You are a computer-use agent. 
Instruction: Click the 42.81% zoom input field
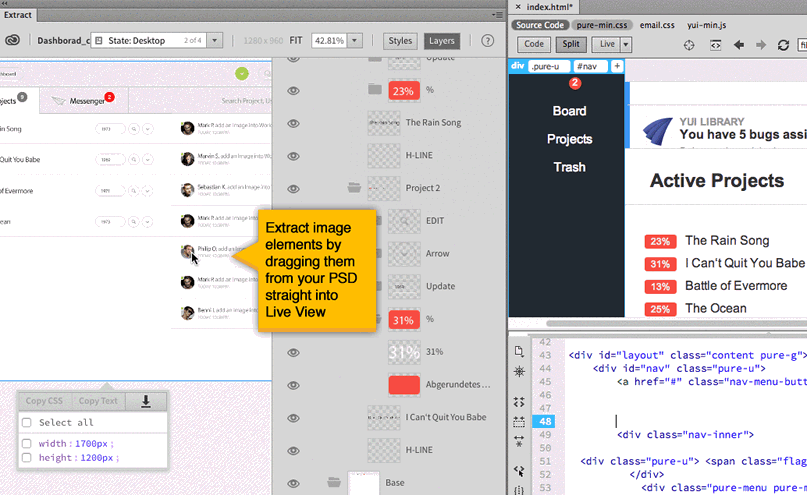(329, 40)
